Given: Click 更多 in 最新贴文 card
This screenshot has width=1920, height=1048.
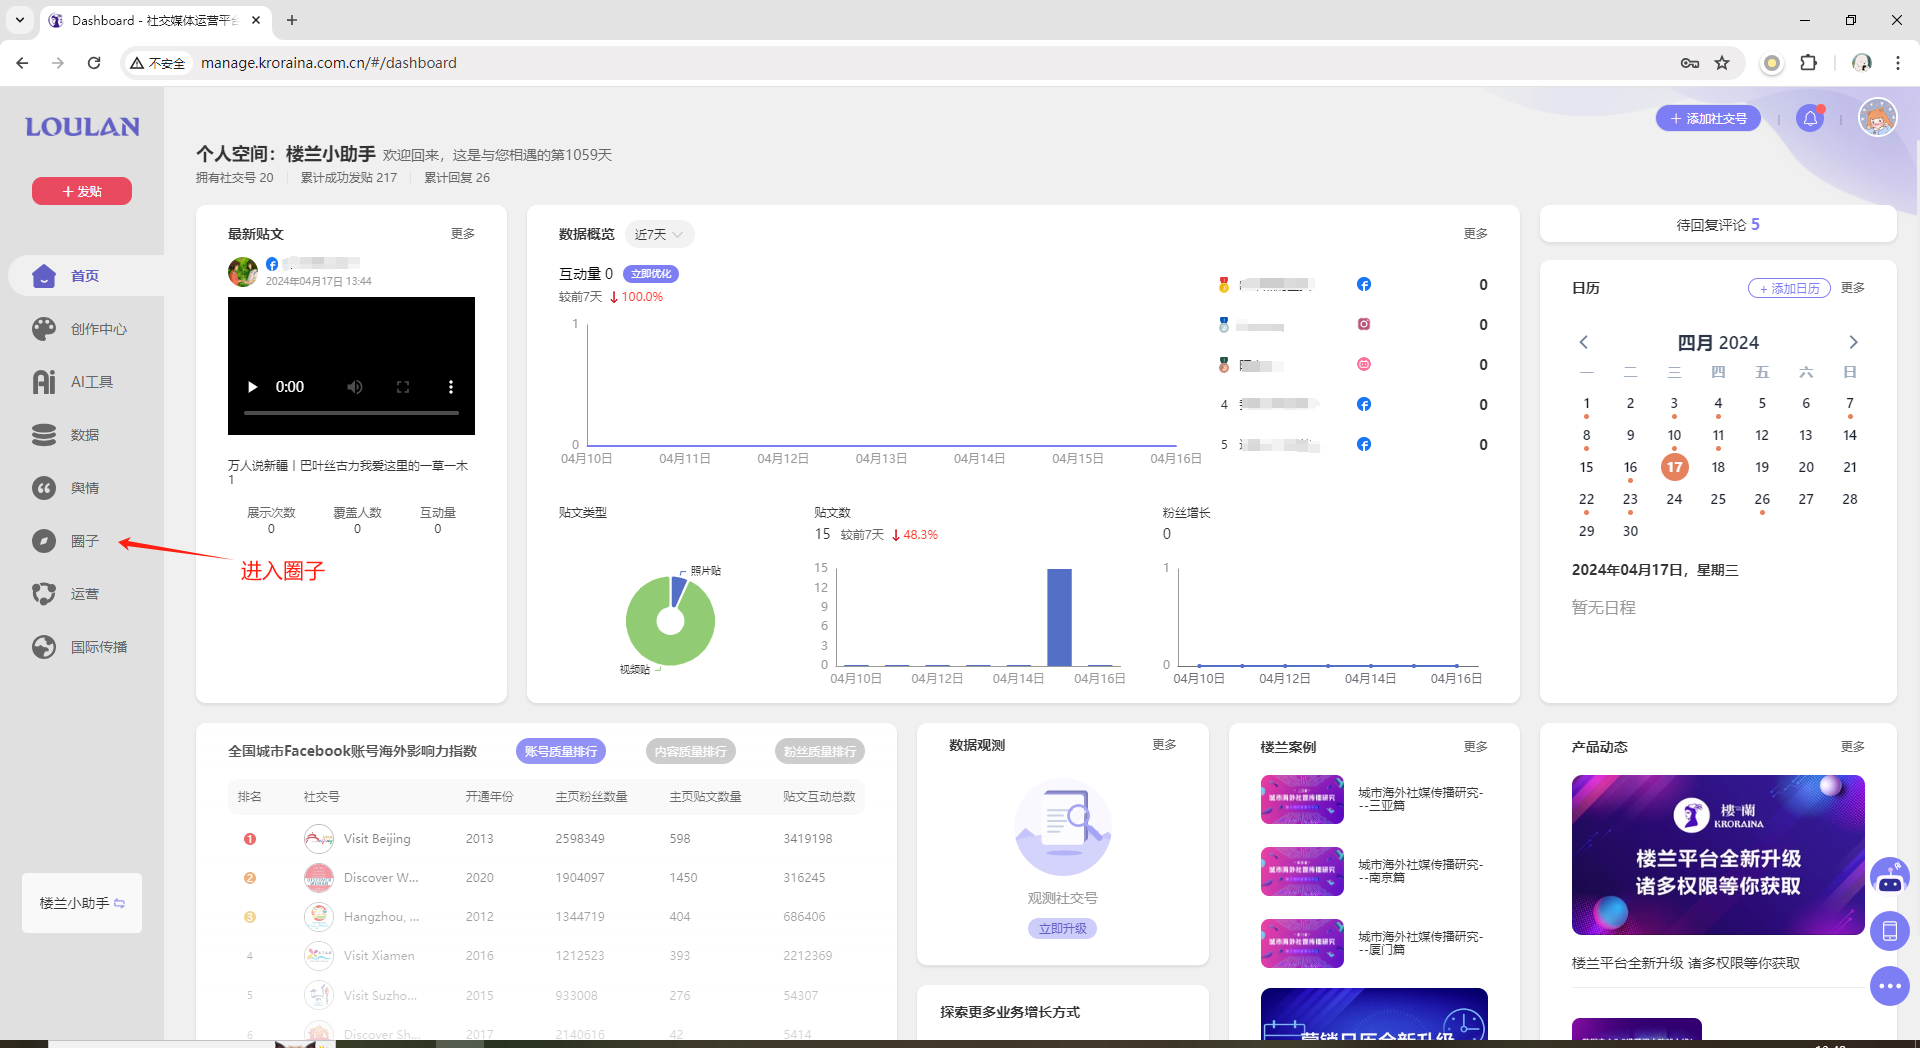Looking at the screenshot, I should click(463, 234).
